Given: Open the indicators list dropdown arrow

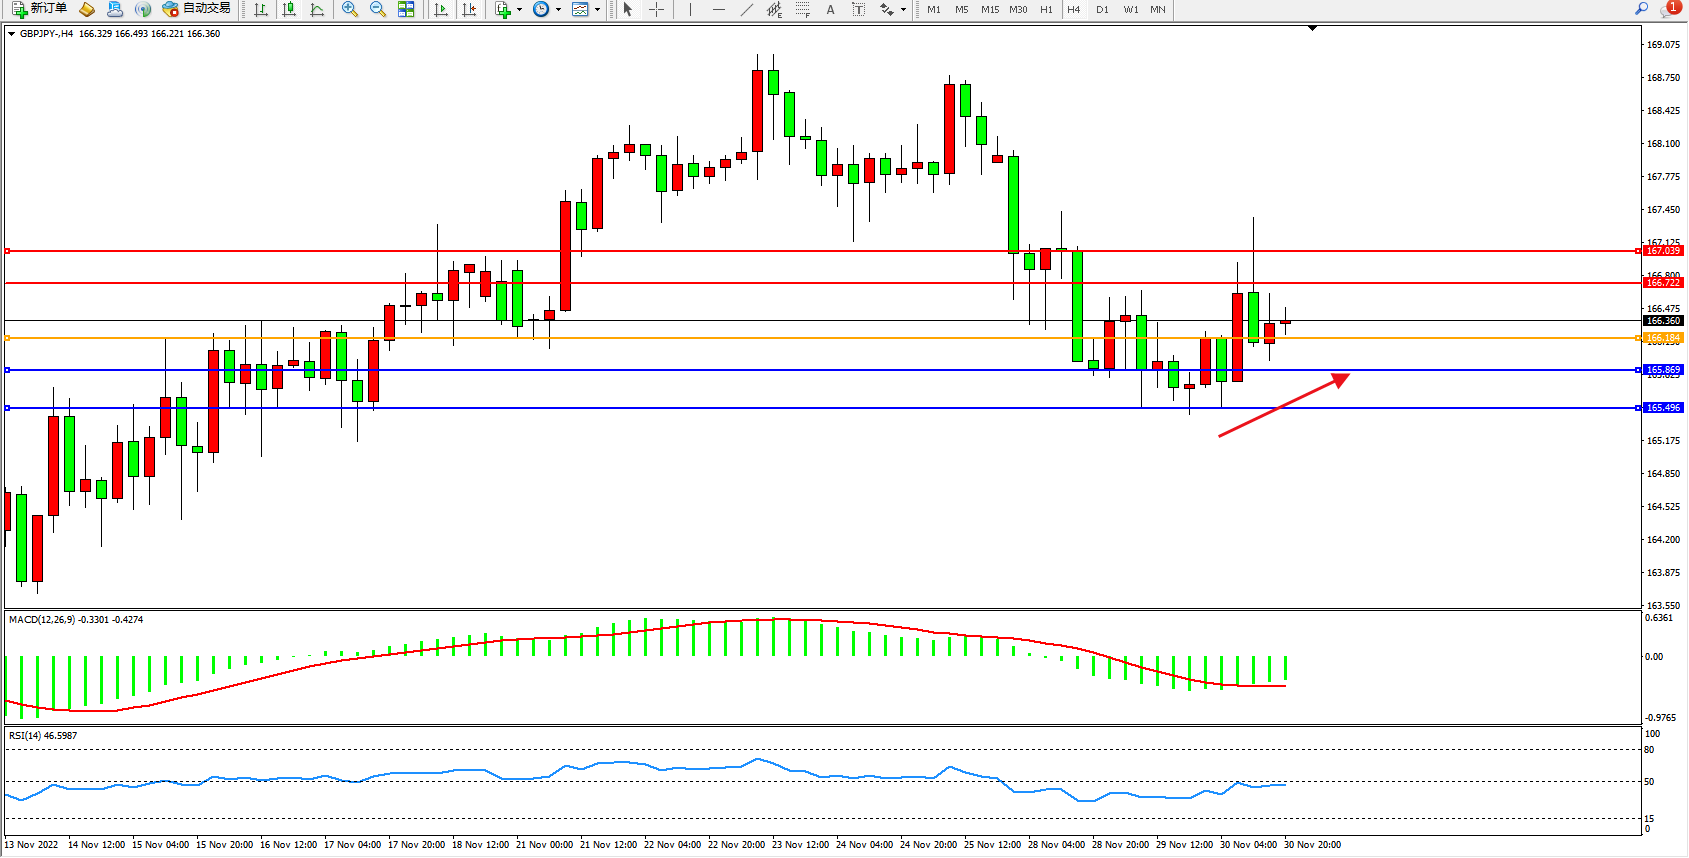Looking at the screenshot, I should click(519, 9).
